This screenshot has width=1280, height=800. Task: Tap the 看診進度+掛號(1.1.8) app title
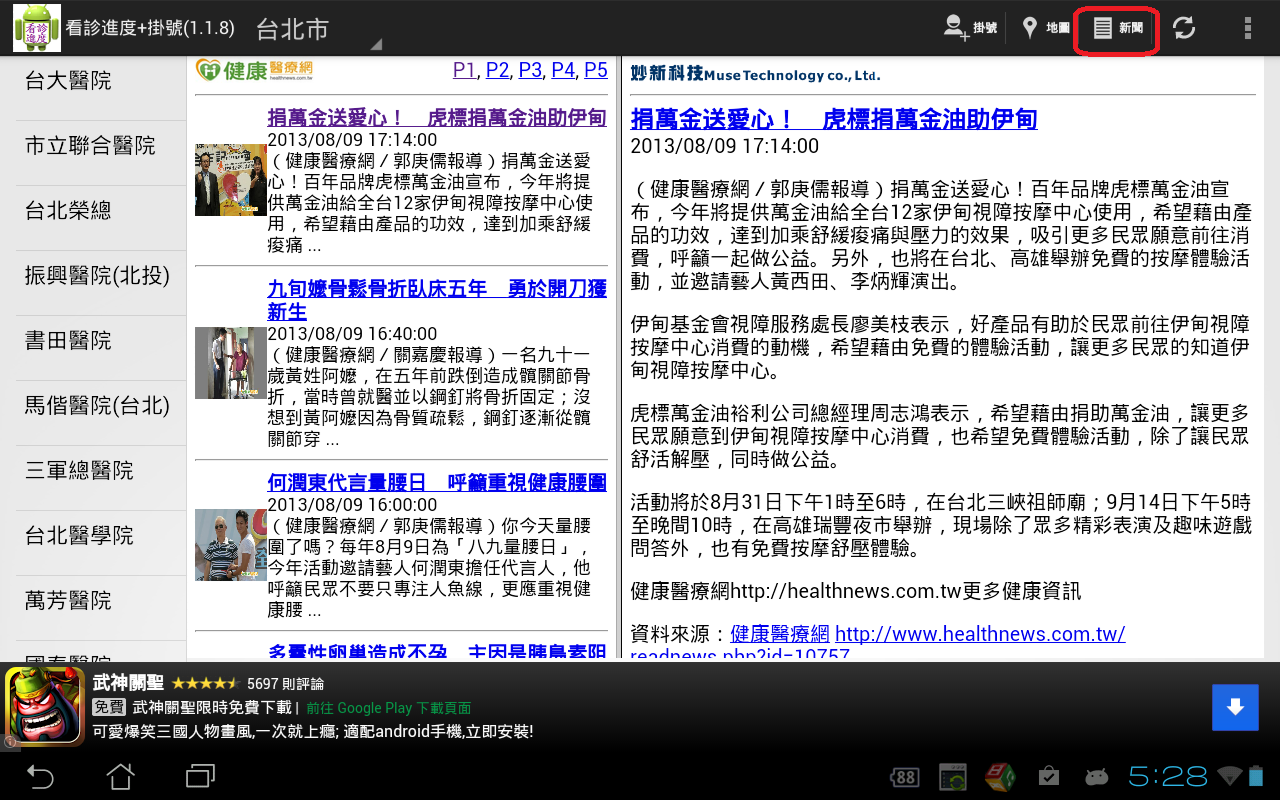click(150, 28)
